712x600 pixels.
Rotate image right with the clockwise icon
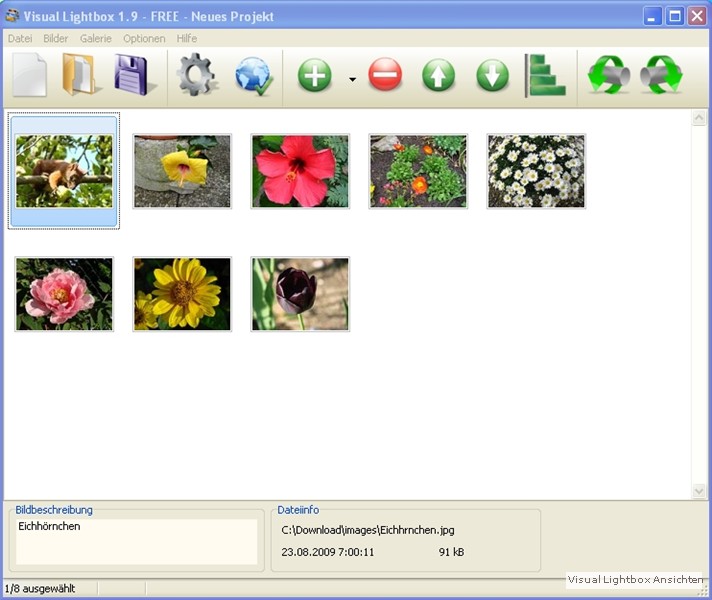pos(661,76)
